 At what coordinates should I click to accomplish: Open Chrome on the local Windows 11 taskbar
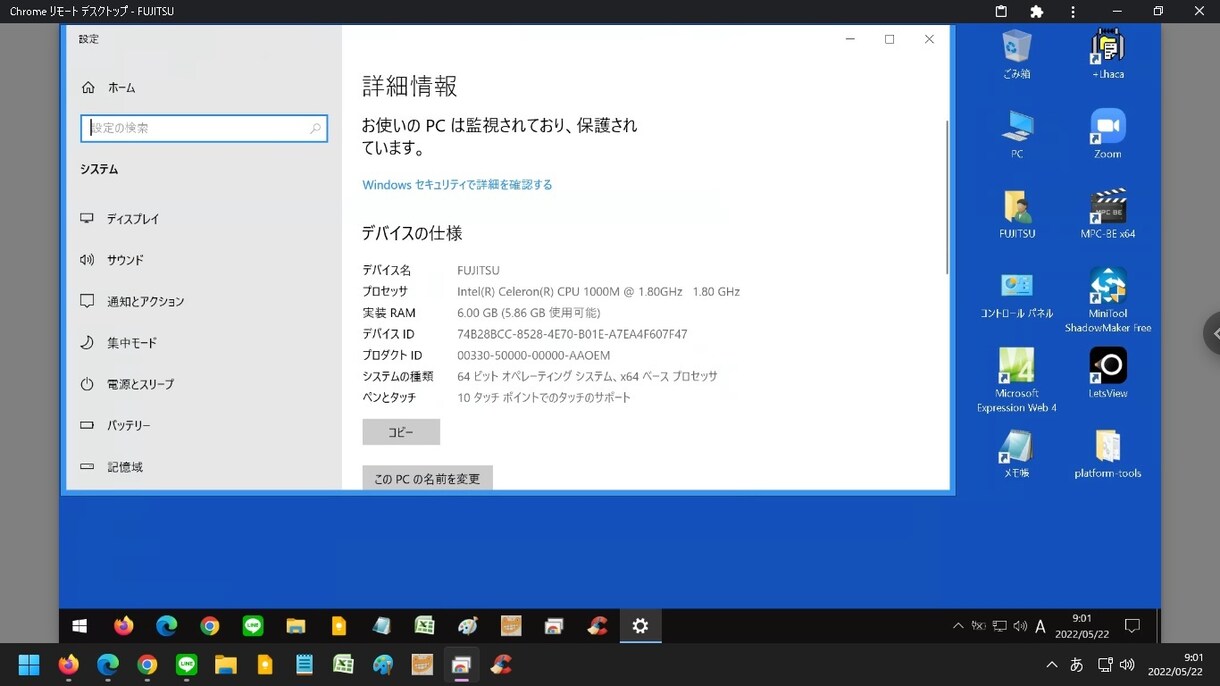coord(147,665)
